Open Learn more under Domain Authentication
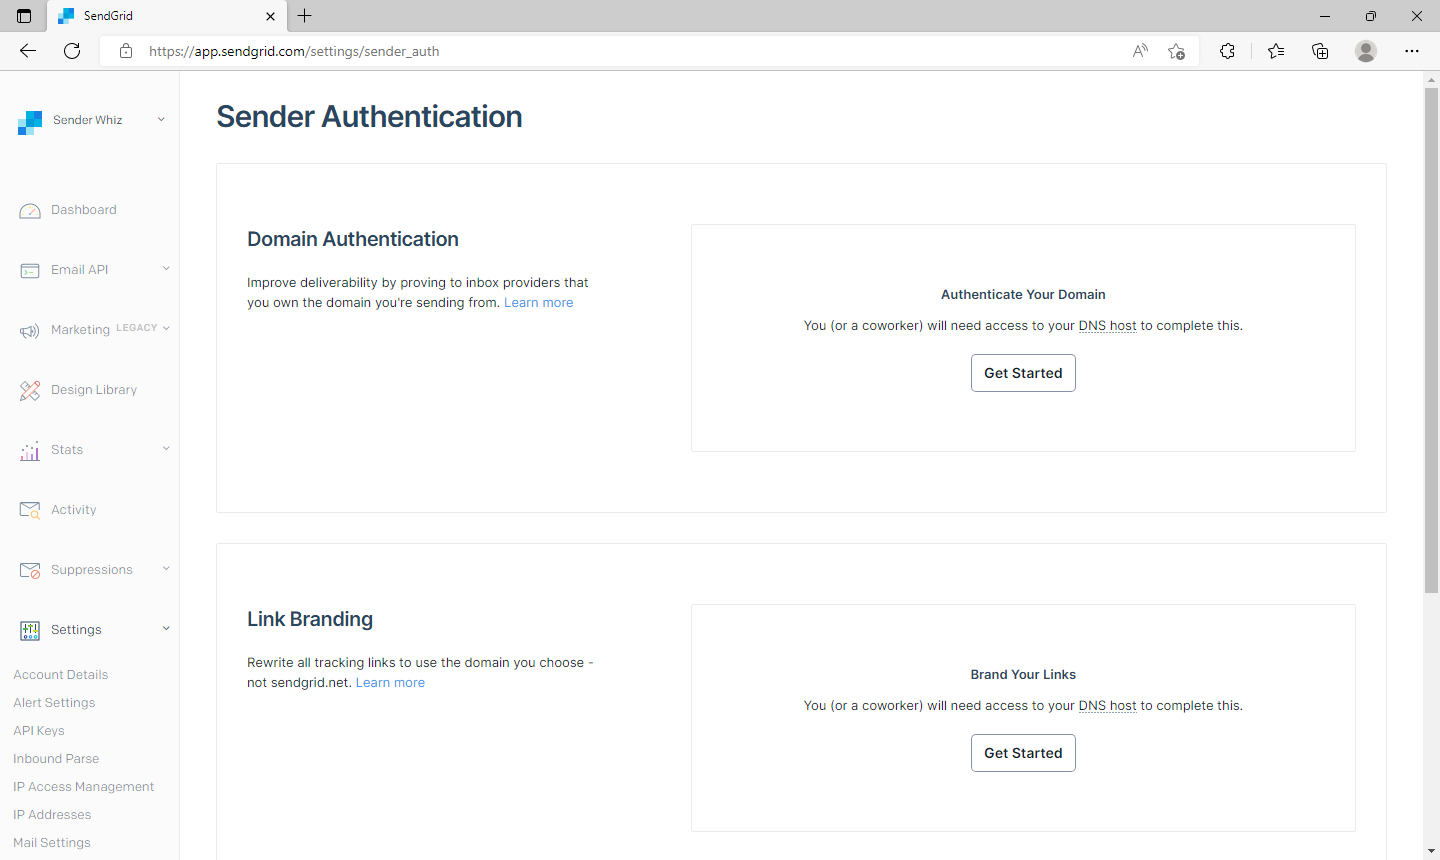This screenshot has height=860, width=1440. pos(539,303)
